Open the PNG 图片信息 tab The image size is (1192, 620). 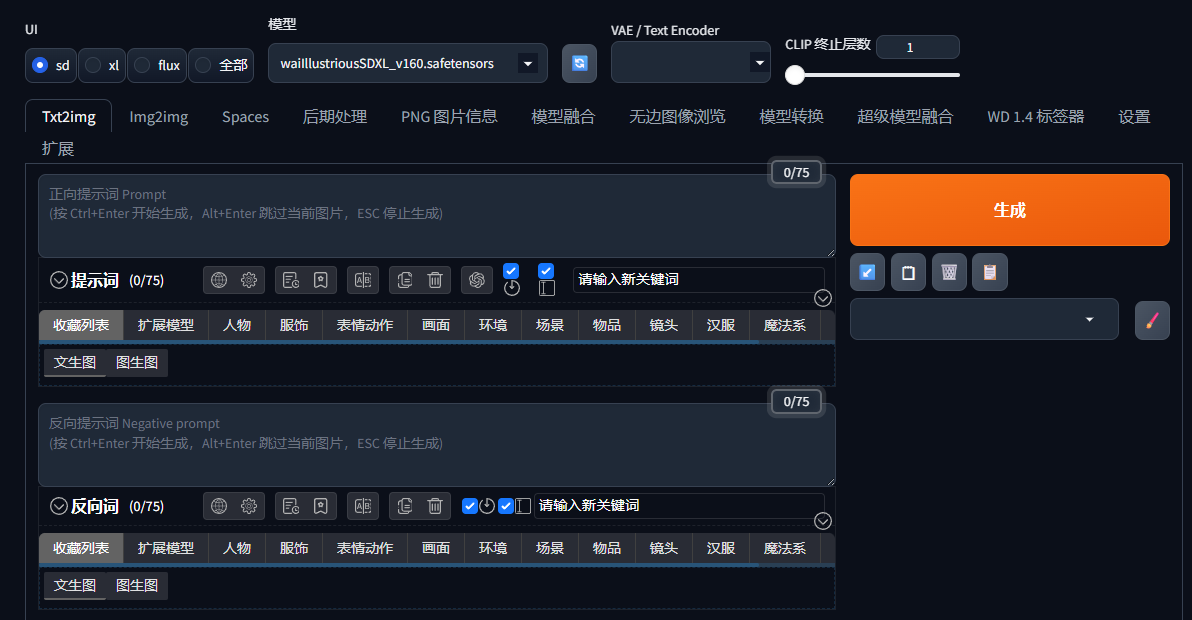point(449,117)
